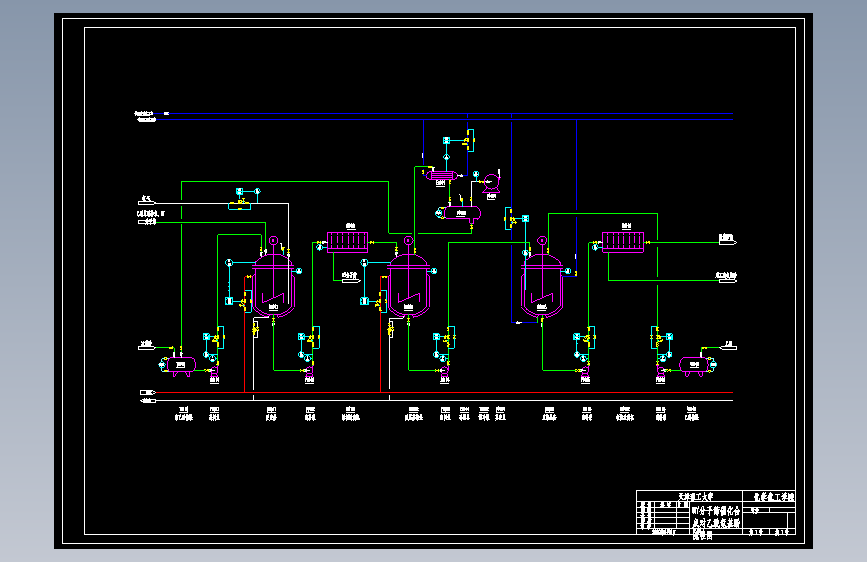Select the shell-and-tube condenser symbol
Image resolution: width=867 pixels, height=562 pixels.
(441, 176)
